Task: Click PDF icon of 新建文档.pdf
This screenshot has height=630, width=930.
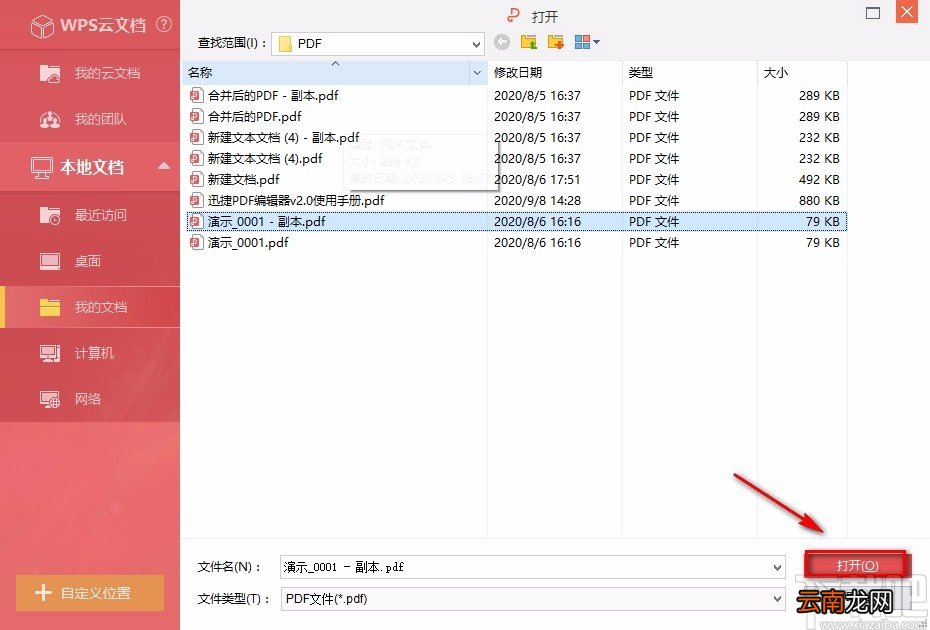Action: click(196, 179)
